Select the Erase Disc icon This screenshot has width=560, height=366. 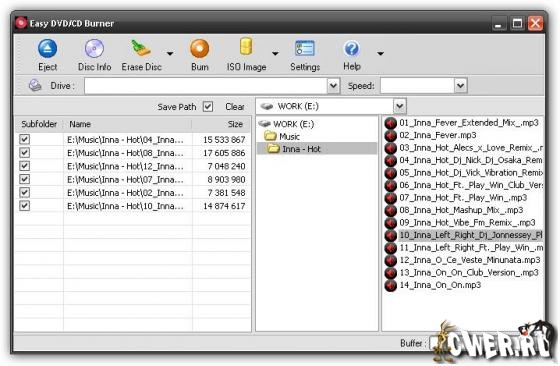pyautogui.click(x=141, y=48)
